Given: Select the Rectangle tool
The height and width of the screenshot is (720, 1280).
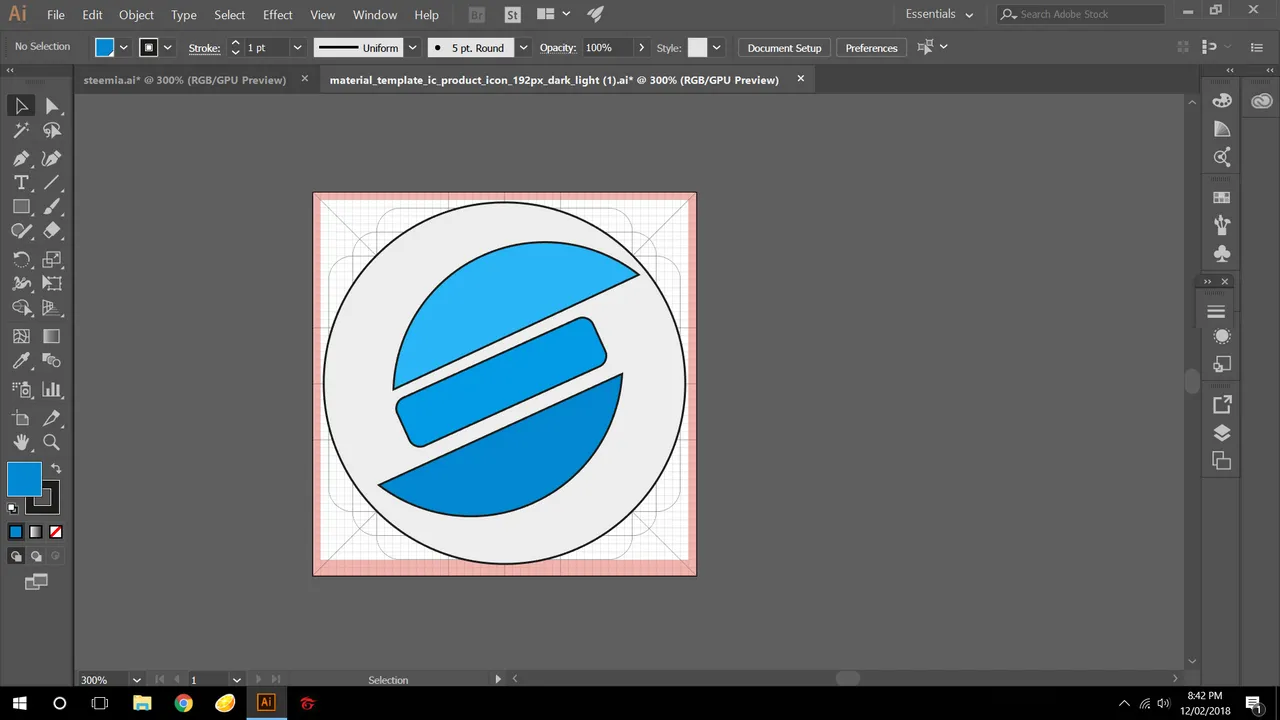Looking at the screenshot, I should pyautogui.click(x=21, y=207).
